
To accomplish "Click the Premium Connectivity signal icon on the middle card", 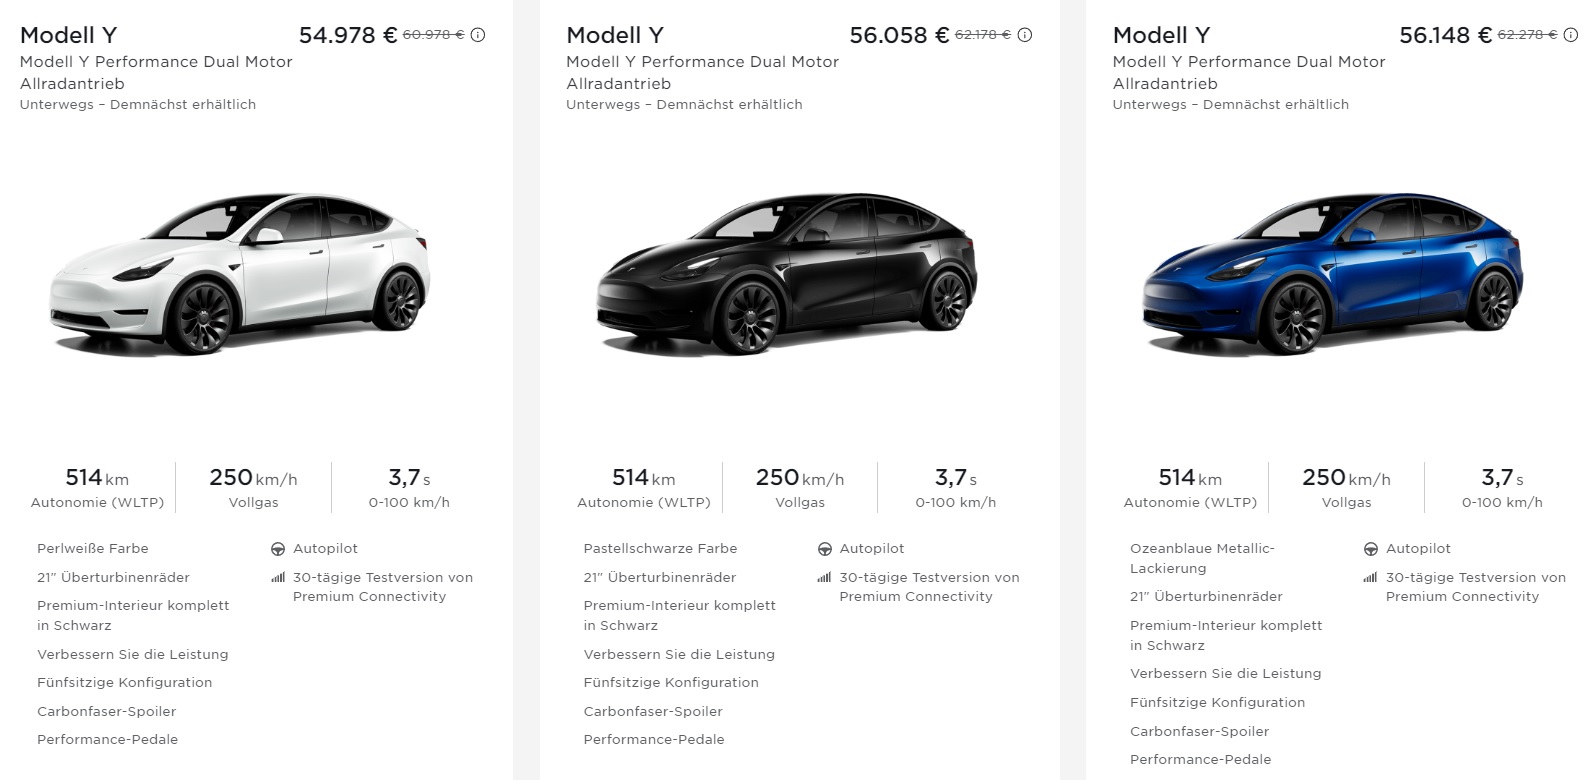I will (x=824, y=578).
